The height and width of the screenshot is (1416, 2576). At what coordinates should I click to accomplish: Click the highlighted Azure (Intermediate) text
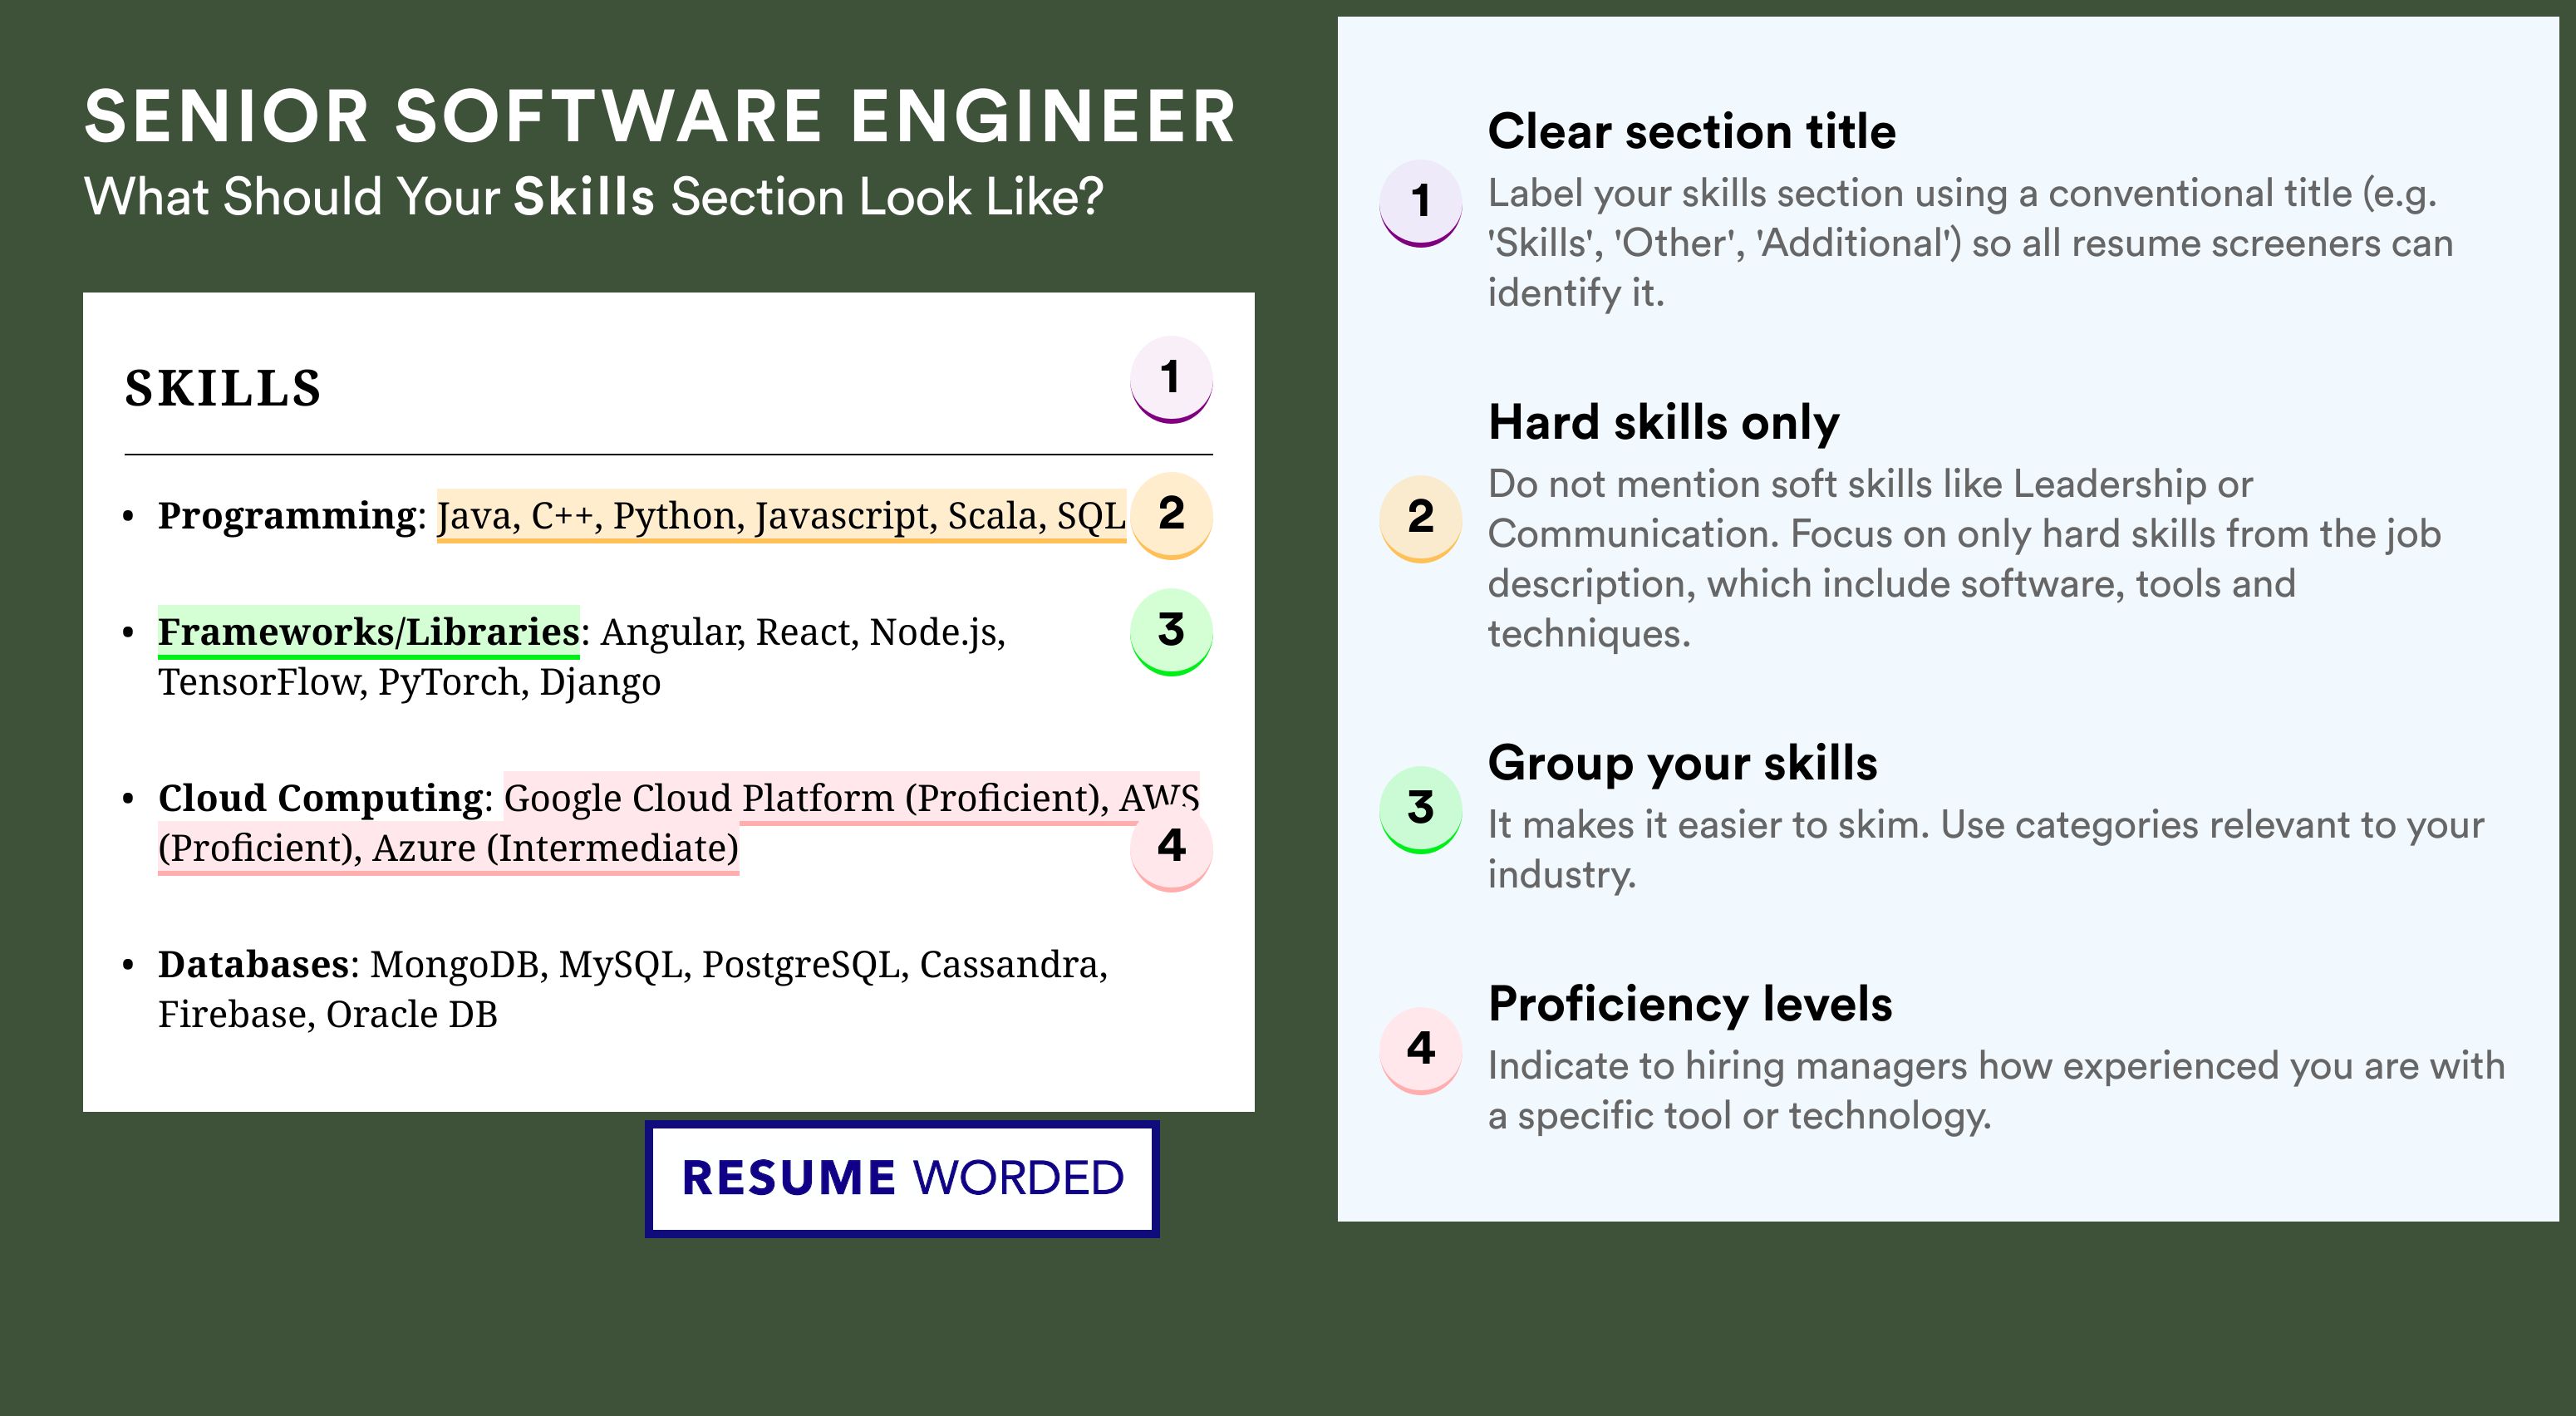[x=556, y=848]
